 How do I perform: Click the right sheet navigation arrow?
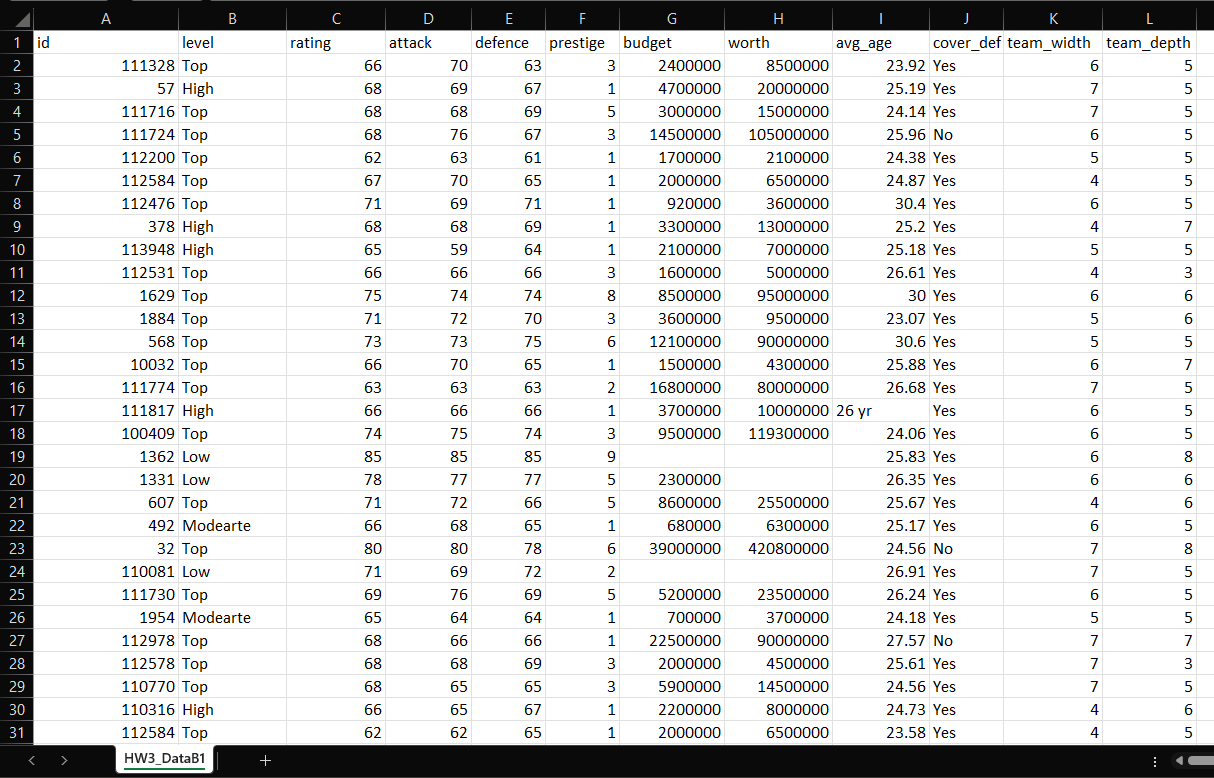coord(63,760)
